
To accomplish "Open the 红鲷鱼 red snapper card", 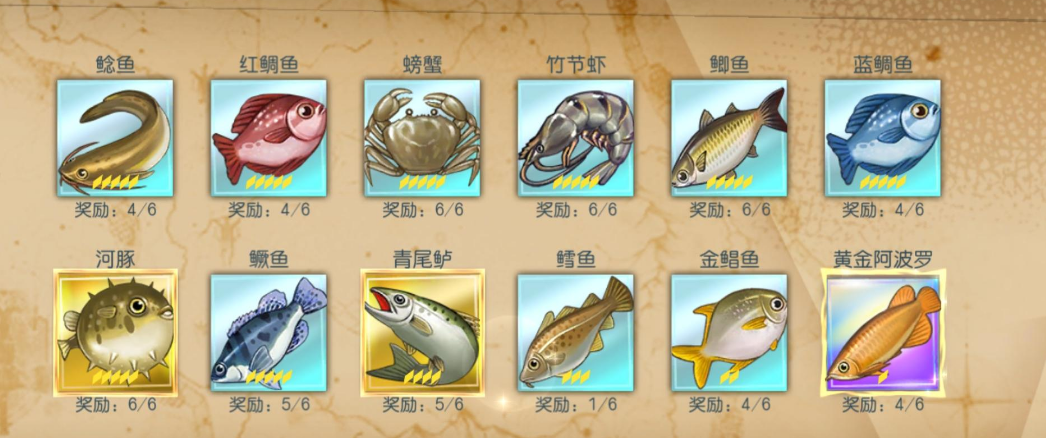I will pos(269,138).
